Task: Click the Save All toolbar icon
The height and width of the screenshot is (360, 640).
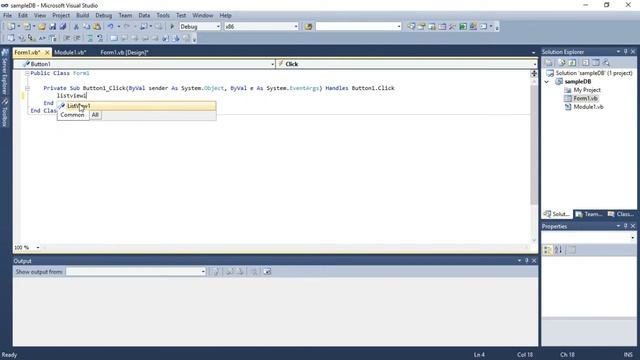Action: (62, 27)
